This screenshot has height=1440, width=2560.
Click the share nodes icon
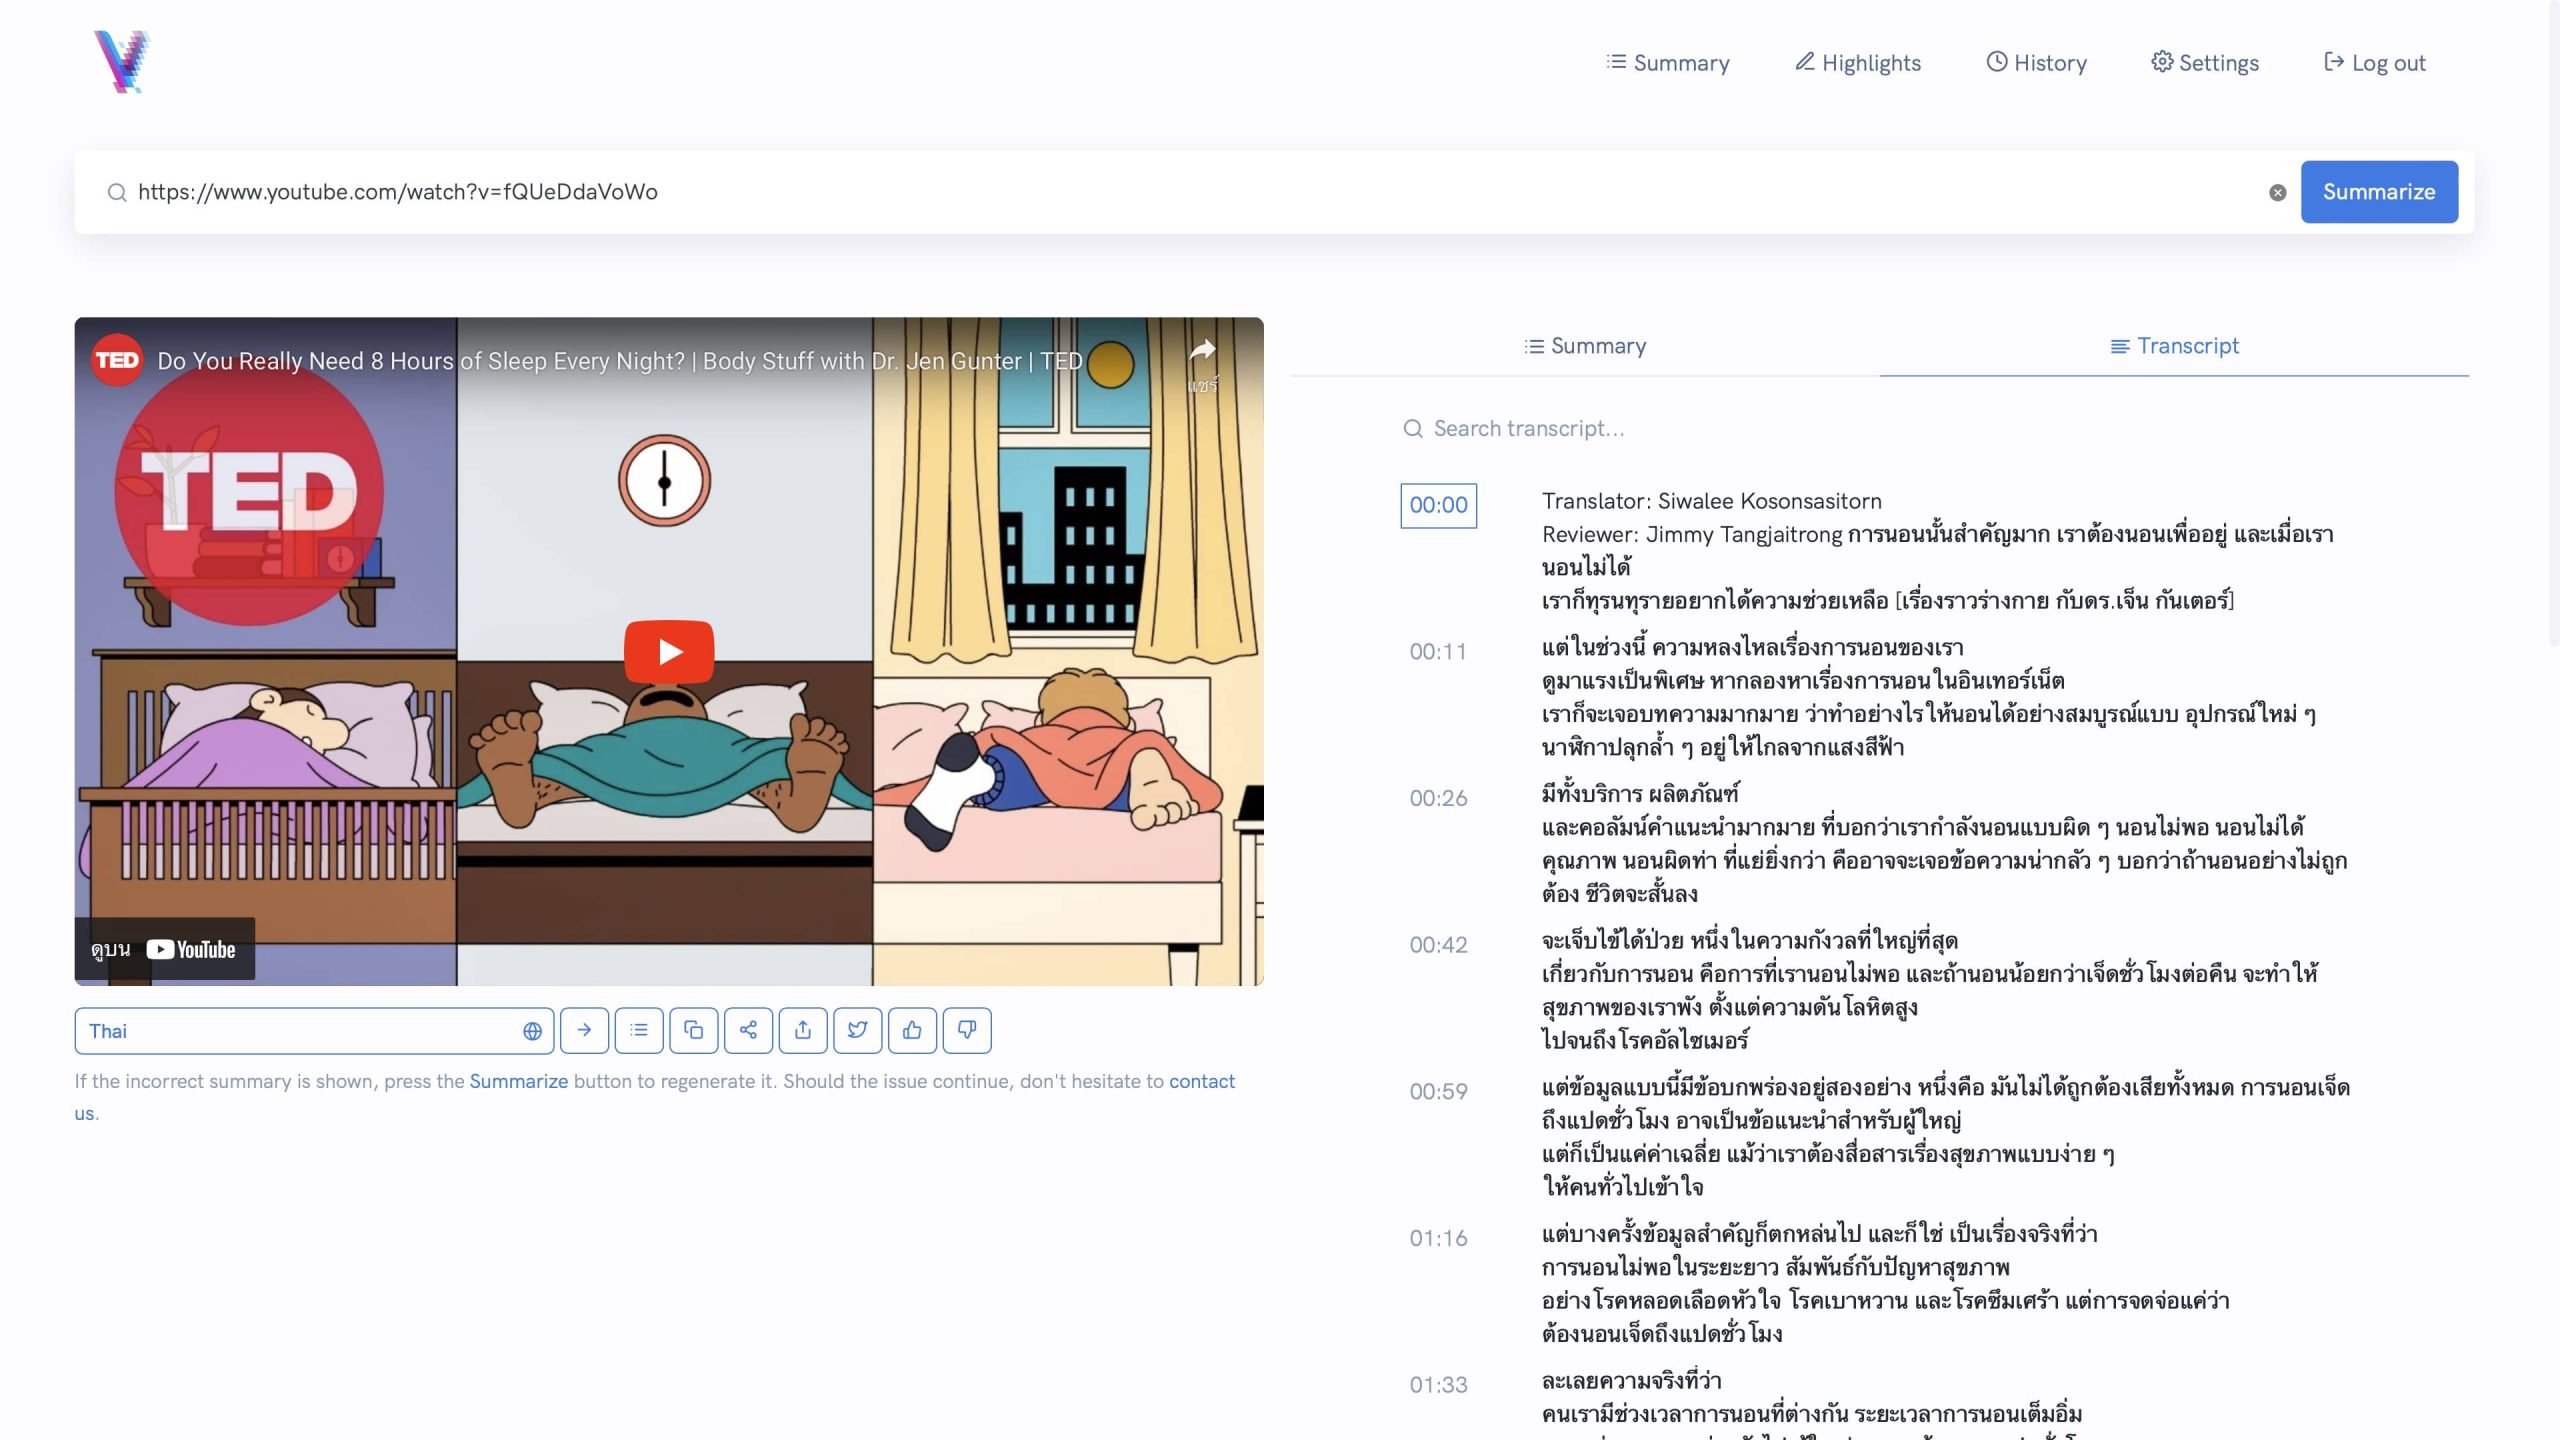coord(748,1030)
